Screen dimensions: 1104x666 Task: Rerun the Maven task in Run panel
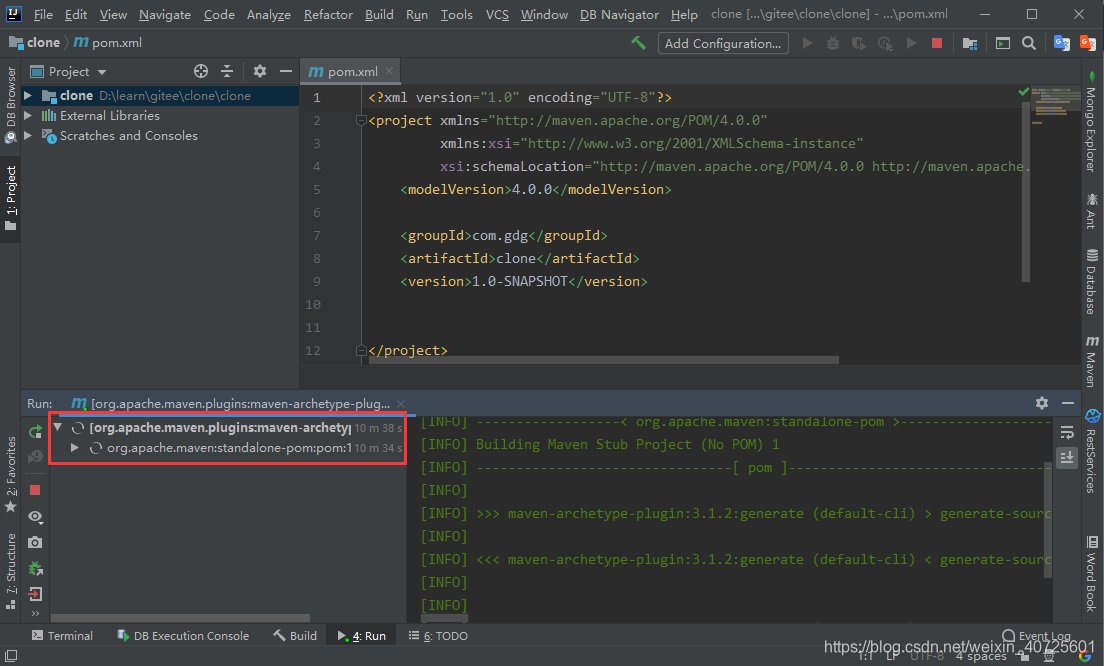click(x=35, y=432)
